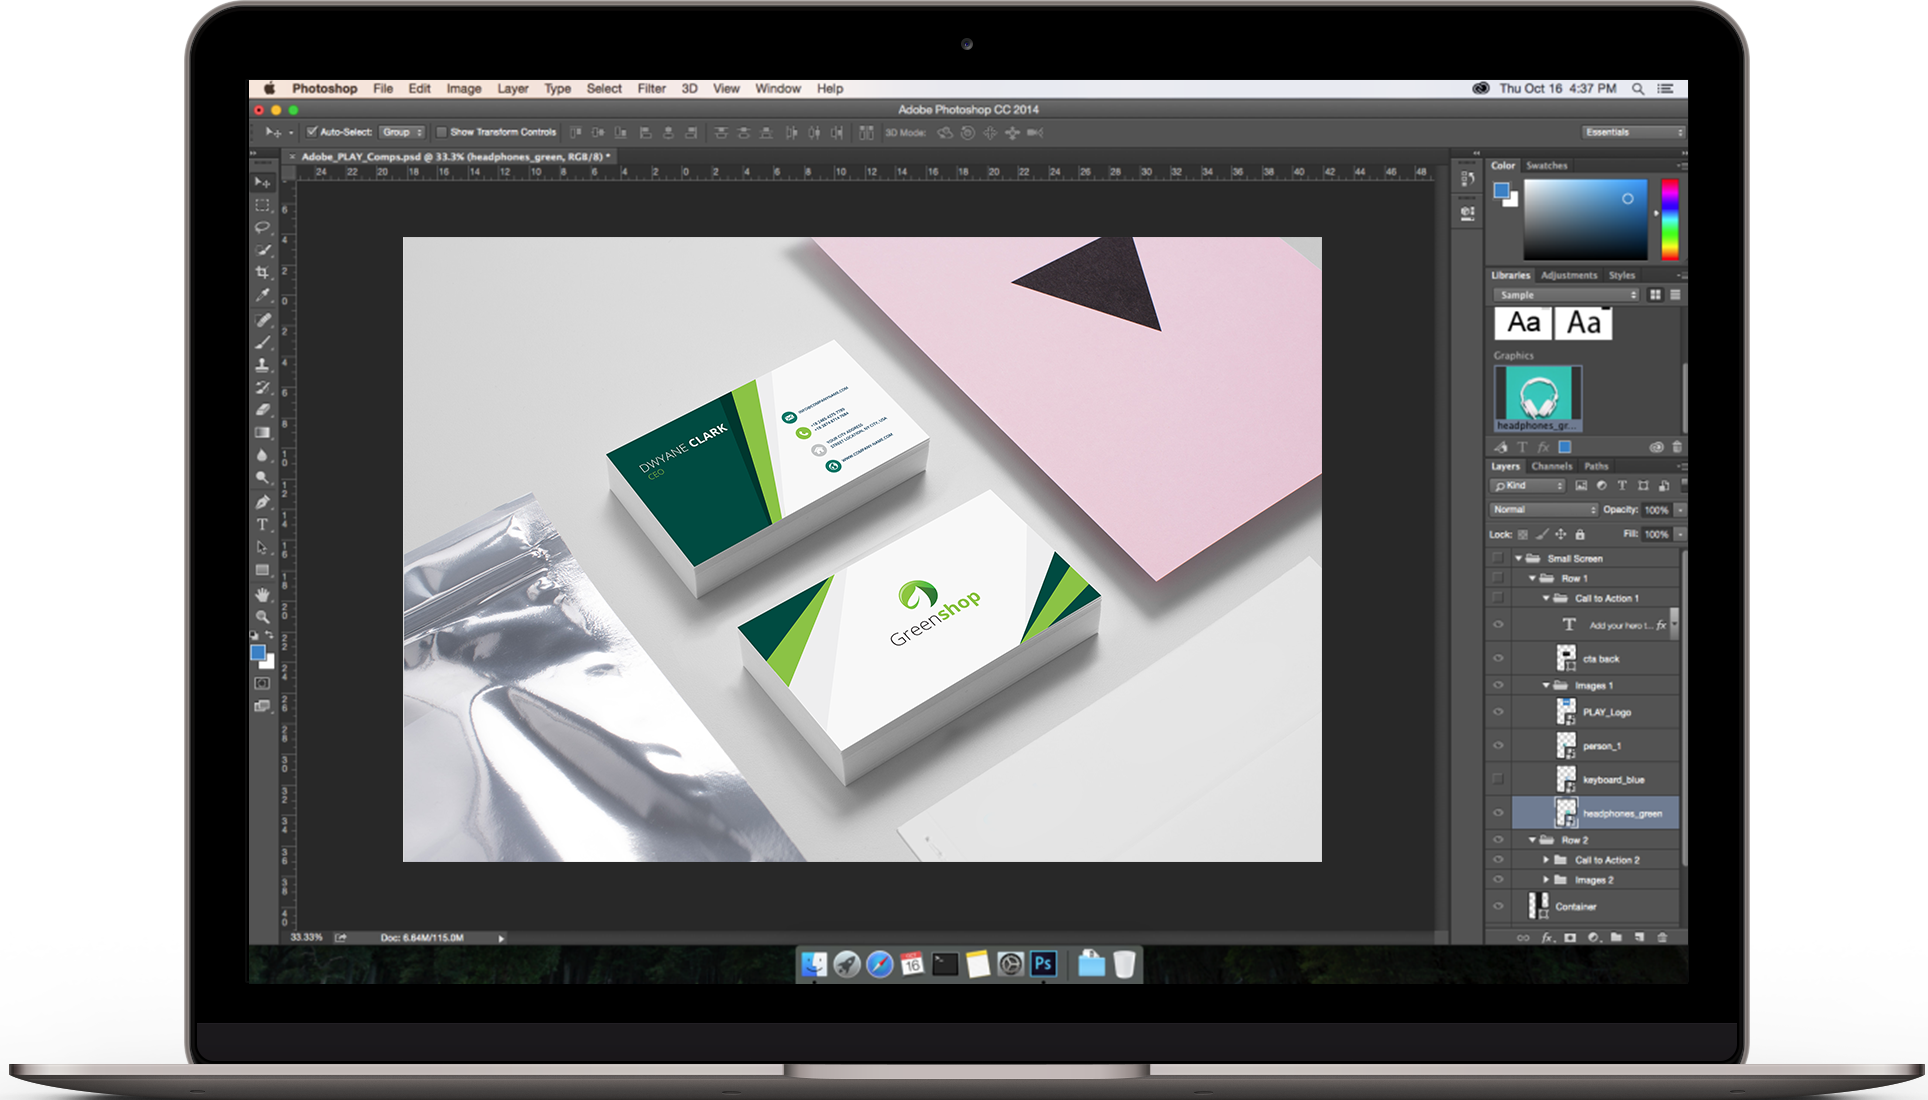
Task: Delete layer using Layers panel trash icon
Action: [x=1662, y=938]
